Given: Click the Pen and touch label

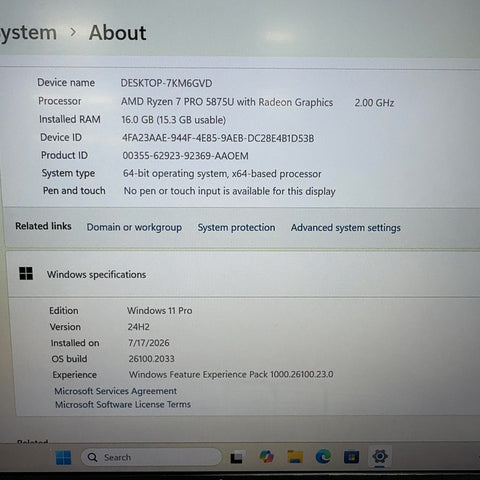Looking at the screenshot, I should coord(74,191).
